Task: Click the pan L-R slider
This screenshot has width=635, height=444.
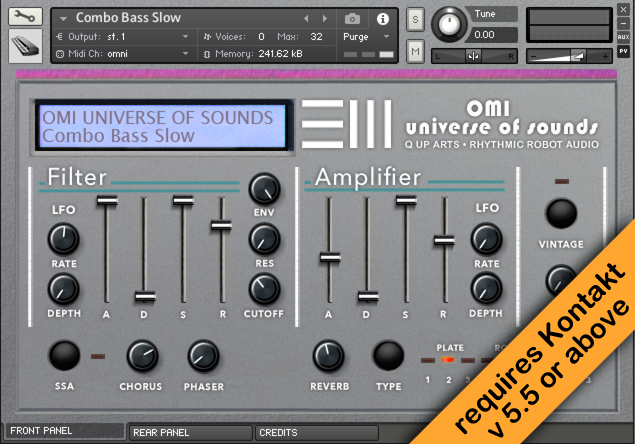Action: 474,56
